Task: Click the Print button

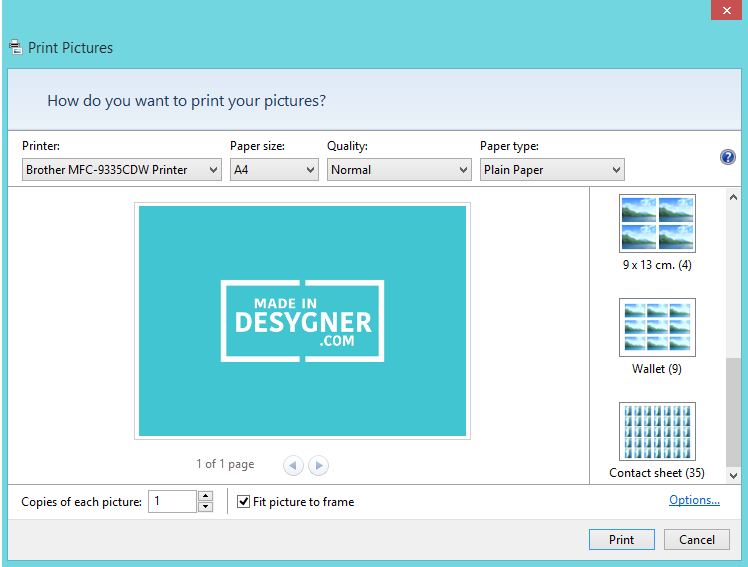Action: click(622, 539)
